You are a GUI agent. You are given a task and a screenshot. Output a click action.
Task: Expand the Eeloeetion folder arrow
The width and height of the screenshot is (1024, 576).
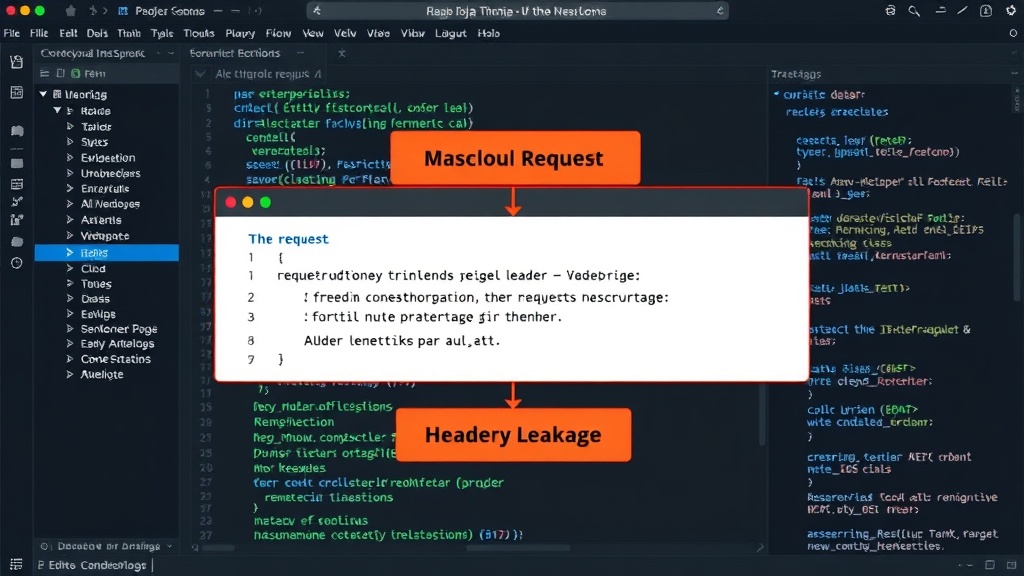(70, 157)
